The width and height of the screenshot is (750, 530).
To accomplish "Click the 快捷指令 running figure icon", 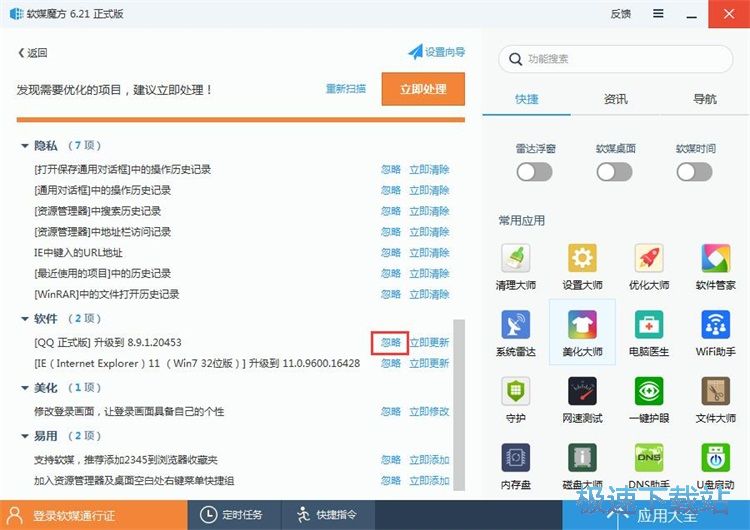I will 303,515.
